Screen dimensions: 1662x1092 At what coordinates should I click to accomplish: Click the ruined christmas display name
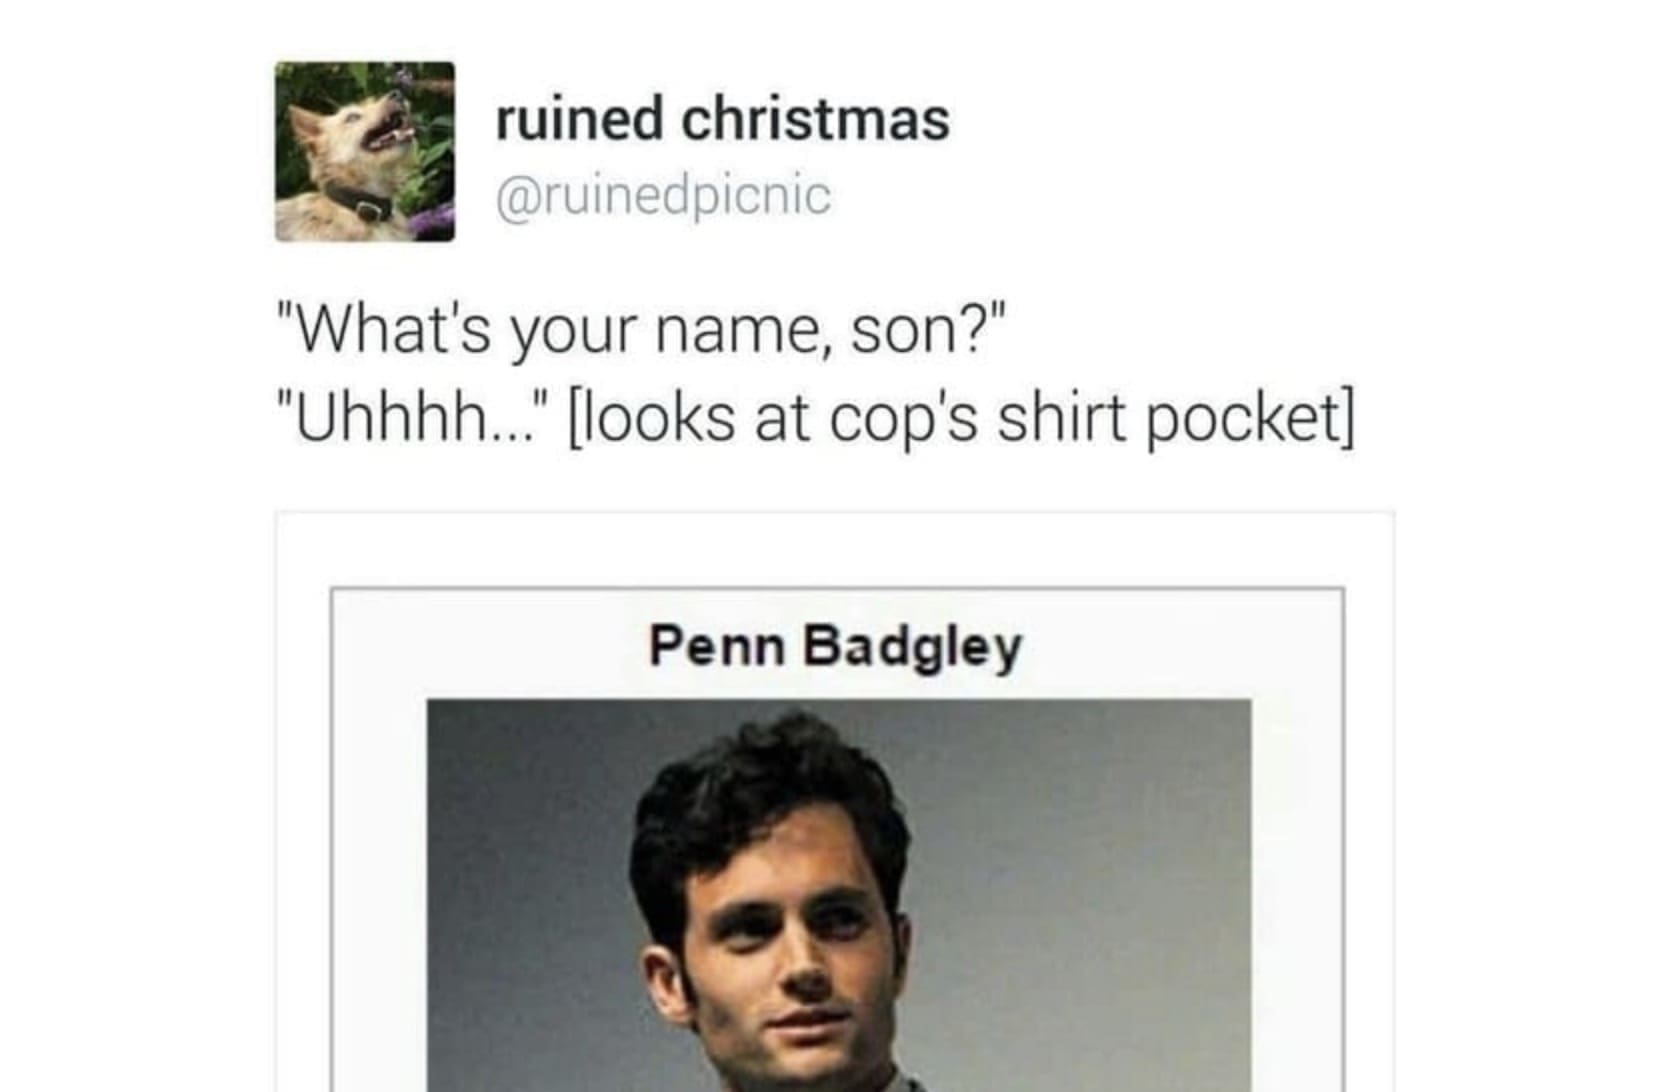(x=722, y=120)
